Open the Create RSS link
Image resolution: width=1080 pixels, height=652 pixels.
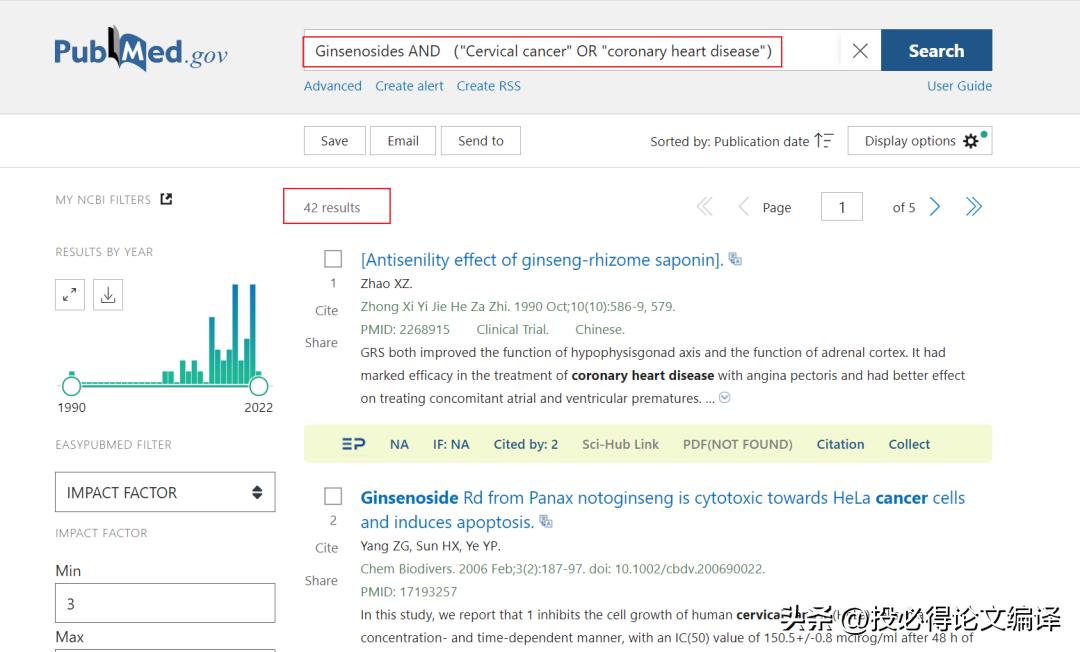[488, 86]
